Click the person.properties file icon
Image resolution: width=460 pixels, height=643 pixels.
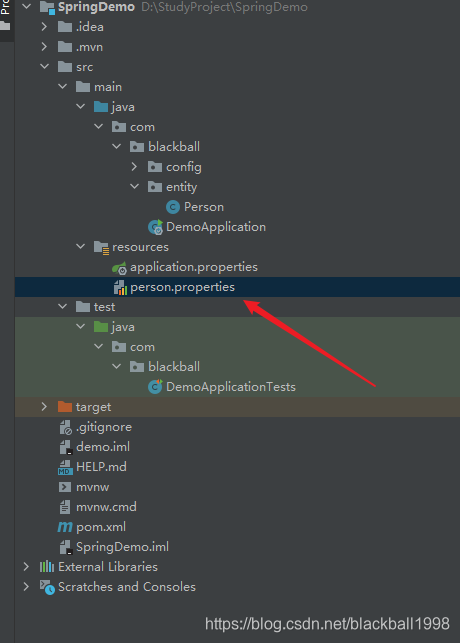[120, 287]
